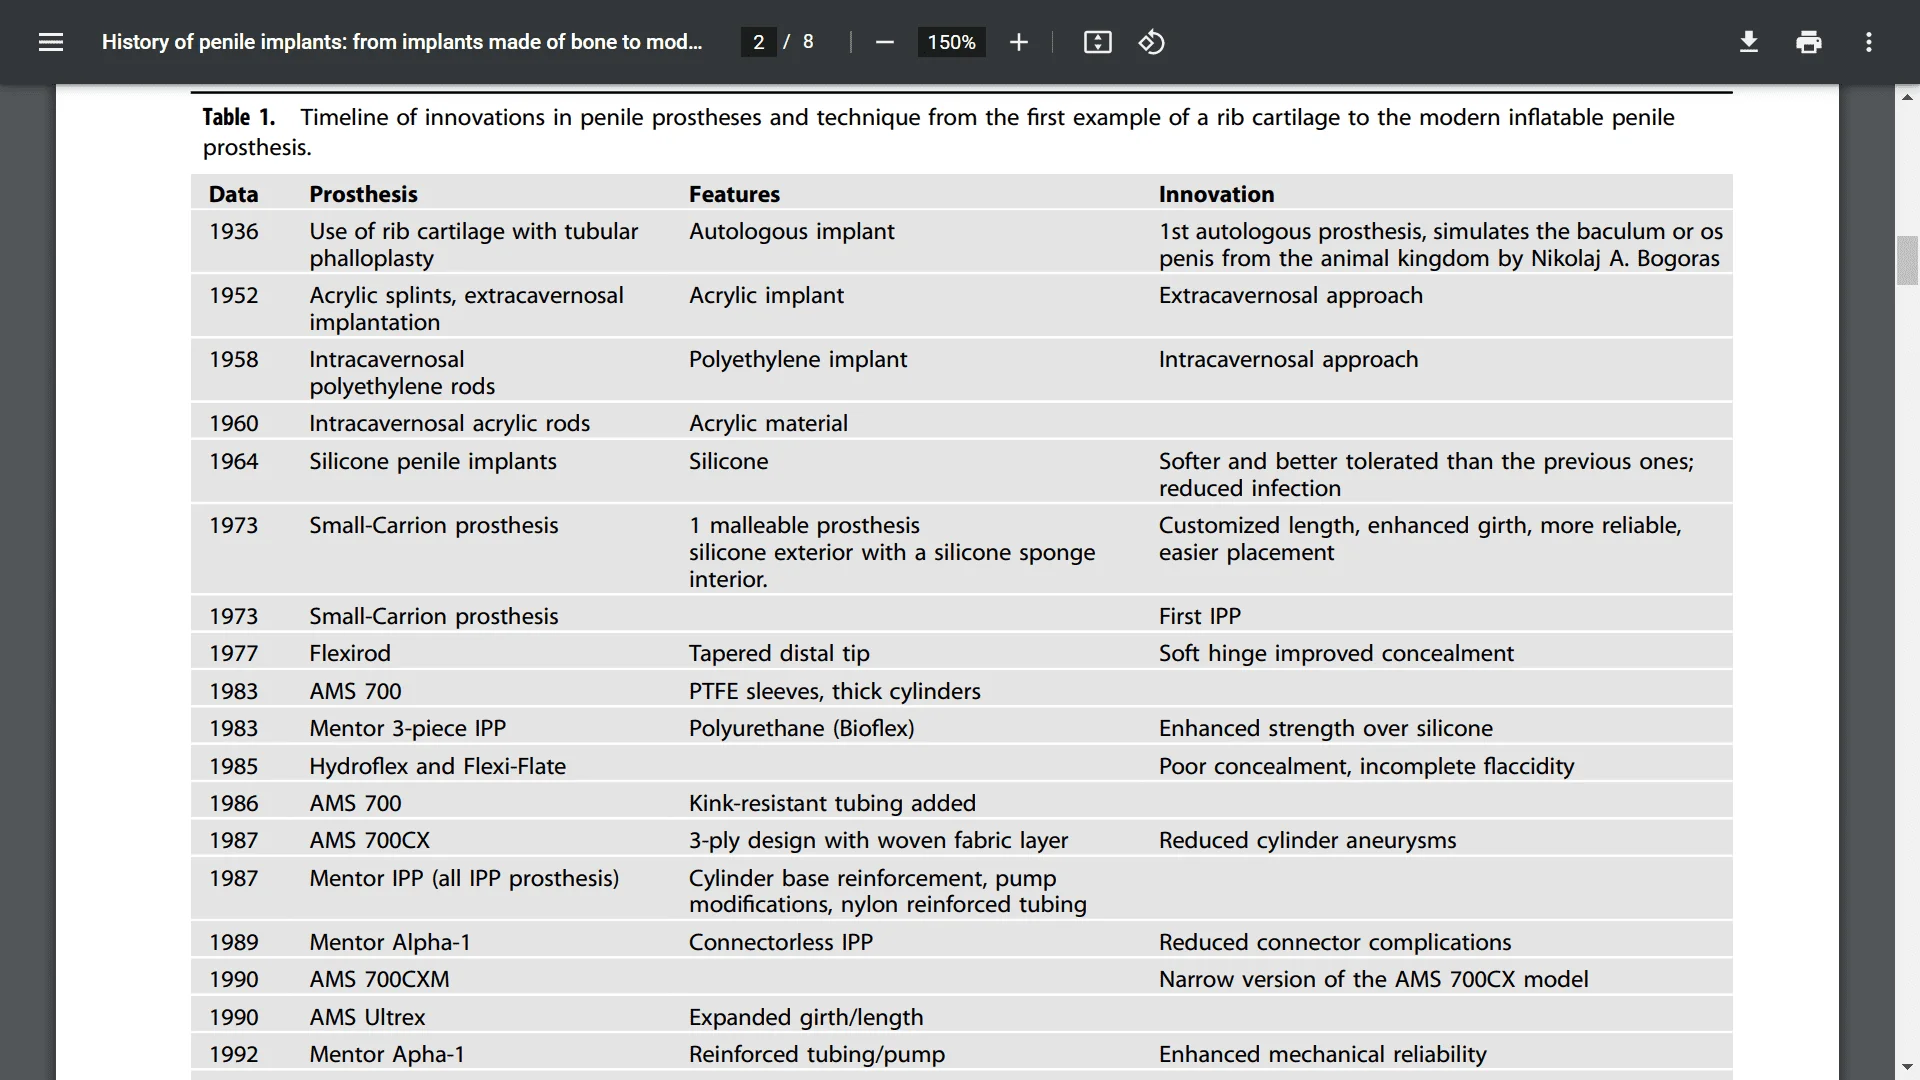Click the 150% zoom level field
The height and width of the screenshot is (1080, 1920).
[951, 42]
